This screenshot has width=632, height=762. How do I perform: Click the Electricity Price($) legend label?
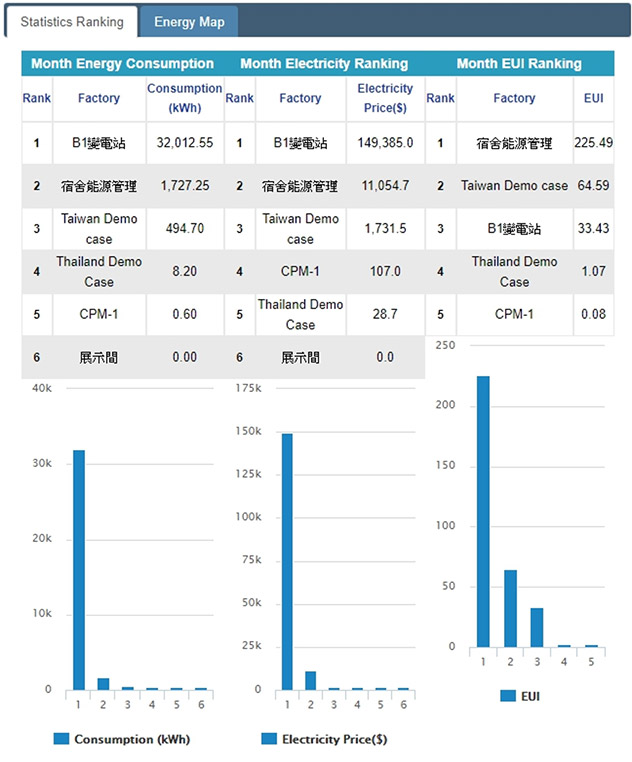tap(334, 739)
